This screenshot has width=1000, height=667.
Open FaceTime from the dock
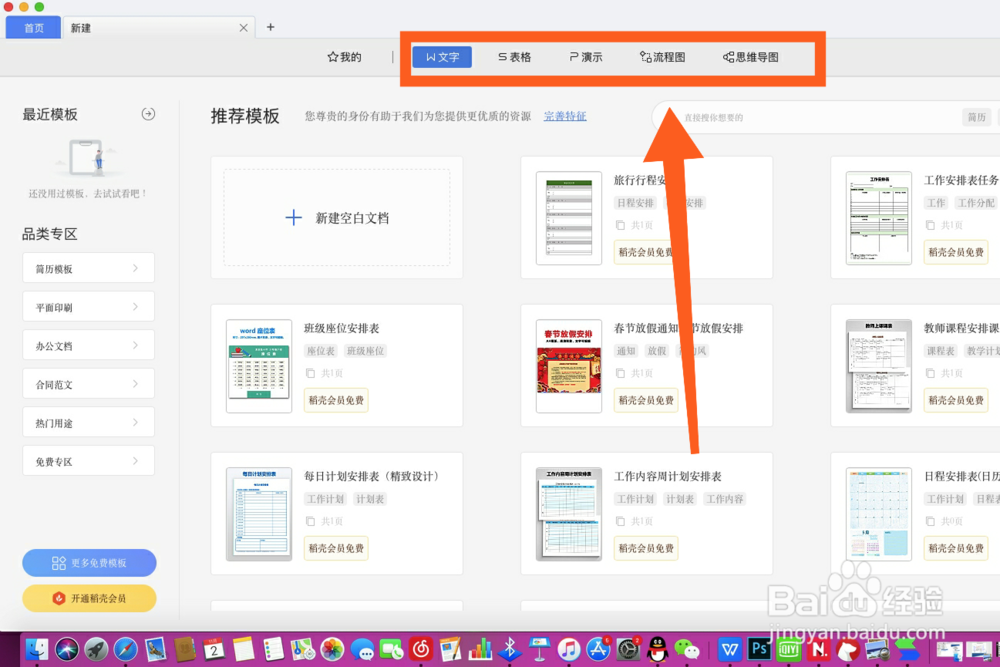tap(391, 650)
